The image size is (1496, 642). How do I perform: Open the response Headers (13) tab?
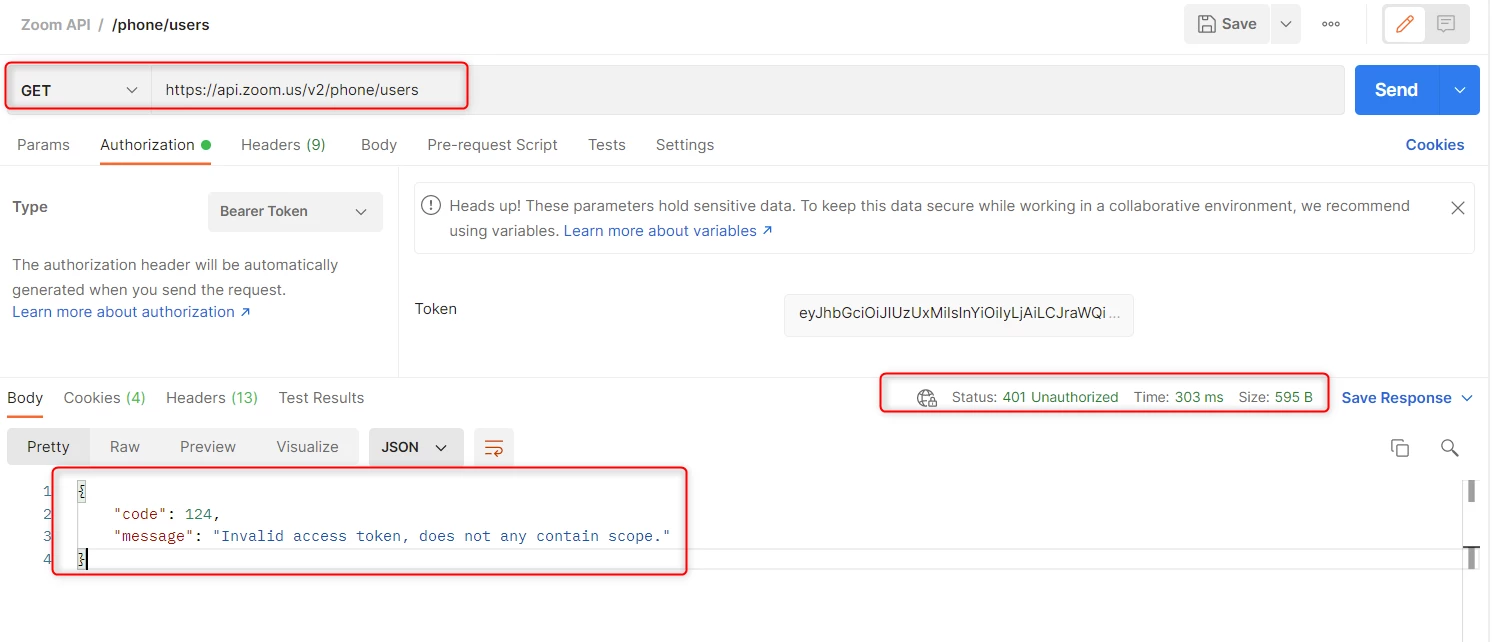pos(212,398)
